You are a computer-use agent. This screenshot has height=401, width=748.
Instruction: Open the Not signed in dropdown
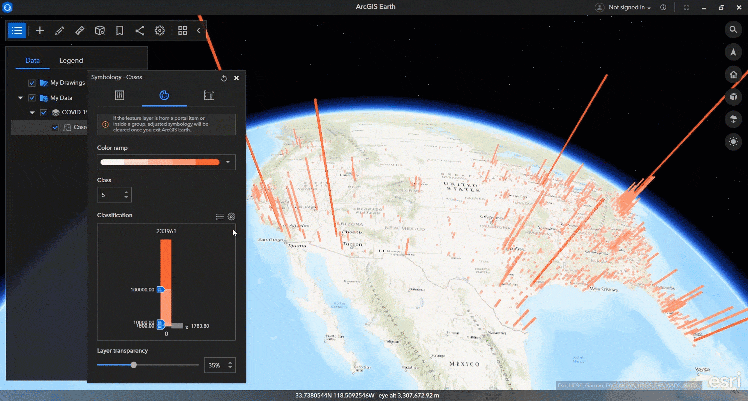pyautogui.click(x=629, y=7)
